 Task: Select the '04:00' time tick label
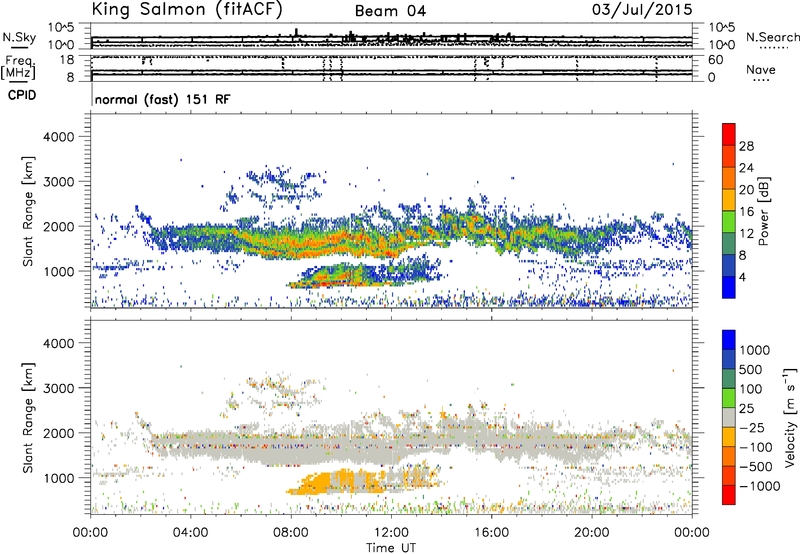[191, 533]
